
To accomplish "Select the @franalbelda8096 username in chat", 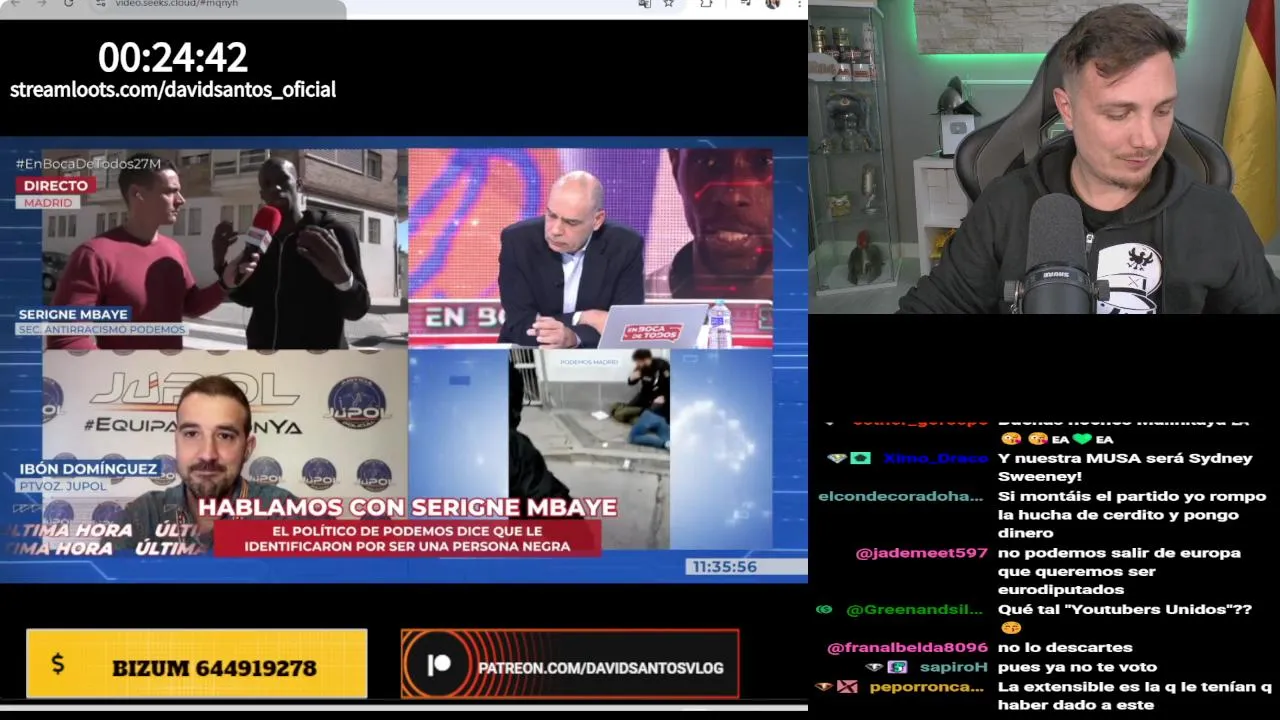I will 907,648.
